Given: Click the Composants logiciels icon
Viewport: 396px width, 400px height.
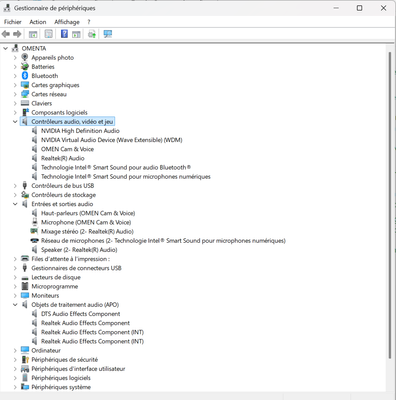Looking at the screenshot, I should (25, 112).
